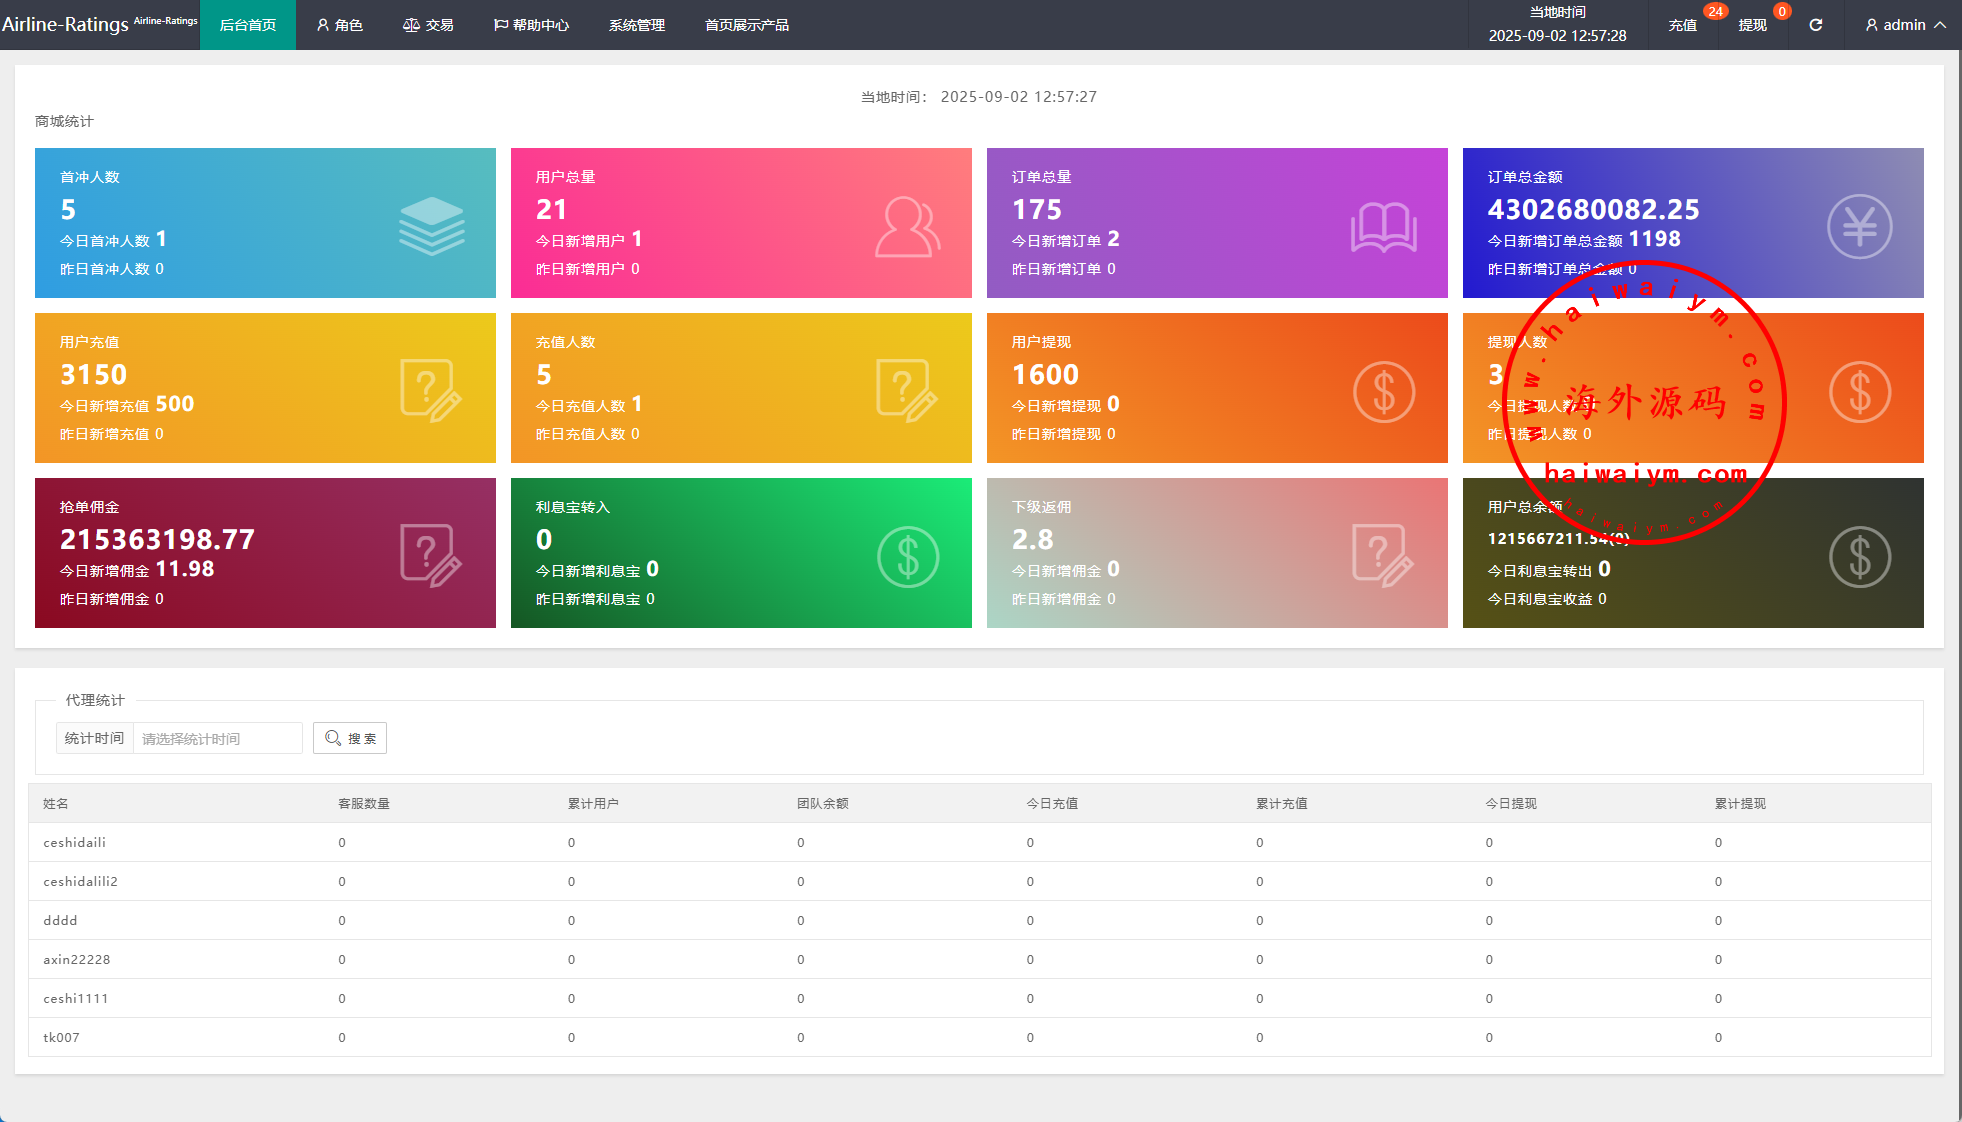
Task: Expand the admin user dropdown
Action: (1905, 25)
